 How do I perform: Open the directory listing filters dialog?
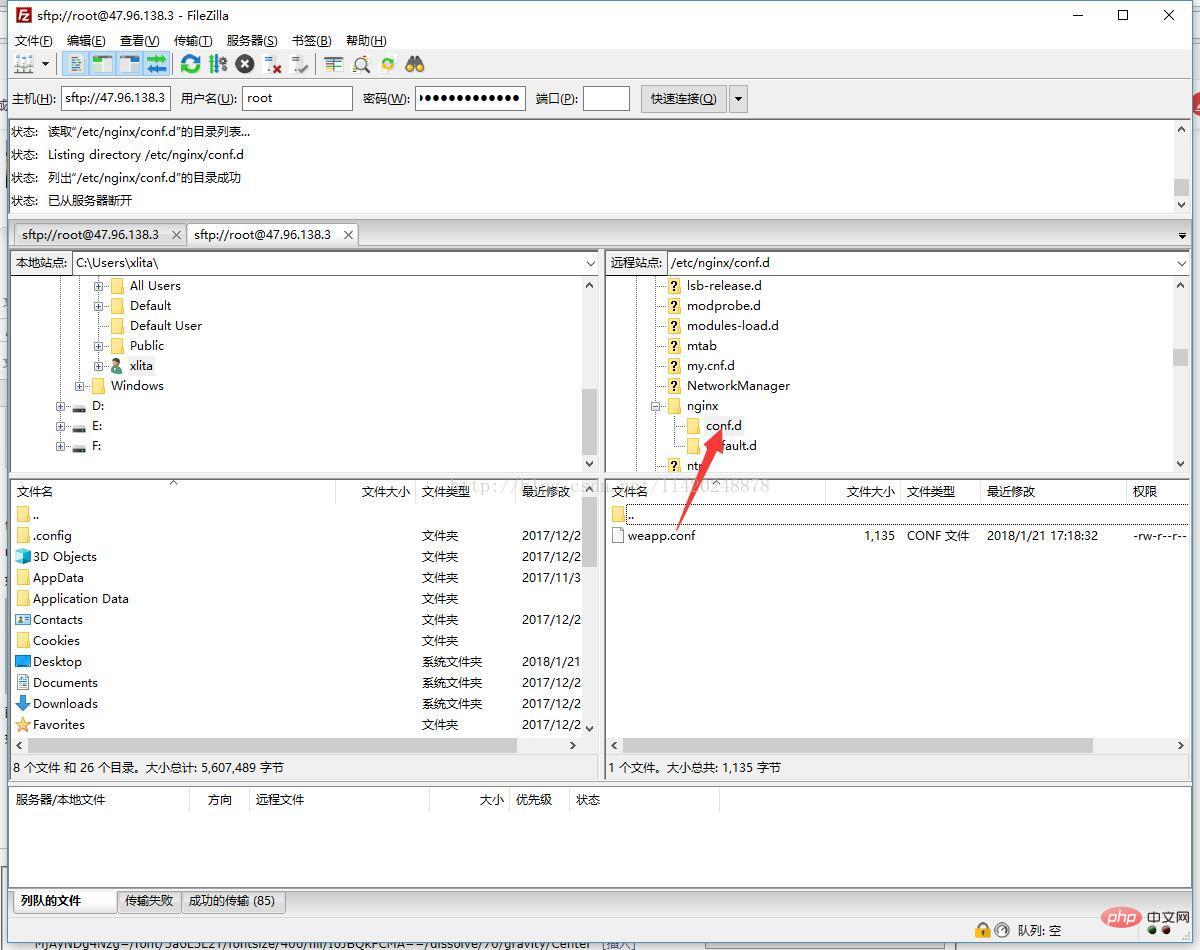tap(333, 64)
